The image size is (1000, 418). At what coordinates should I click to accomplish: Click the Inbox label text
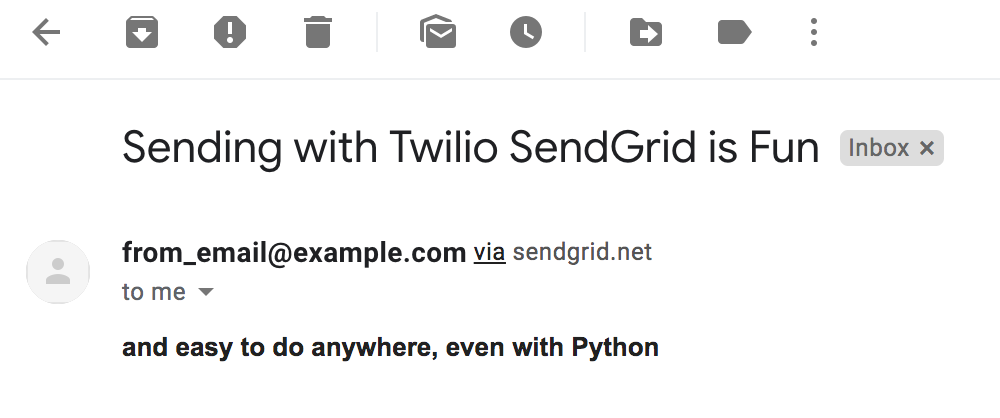(x=878, y=148)
